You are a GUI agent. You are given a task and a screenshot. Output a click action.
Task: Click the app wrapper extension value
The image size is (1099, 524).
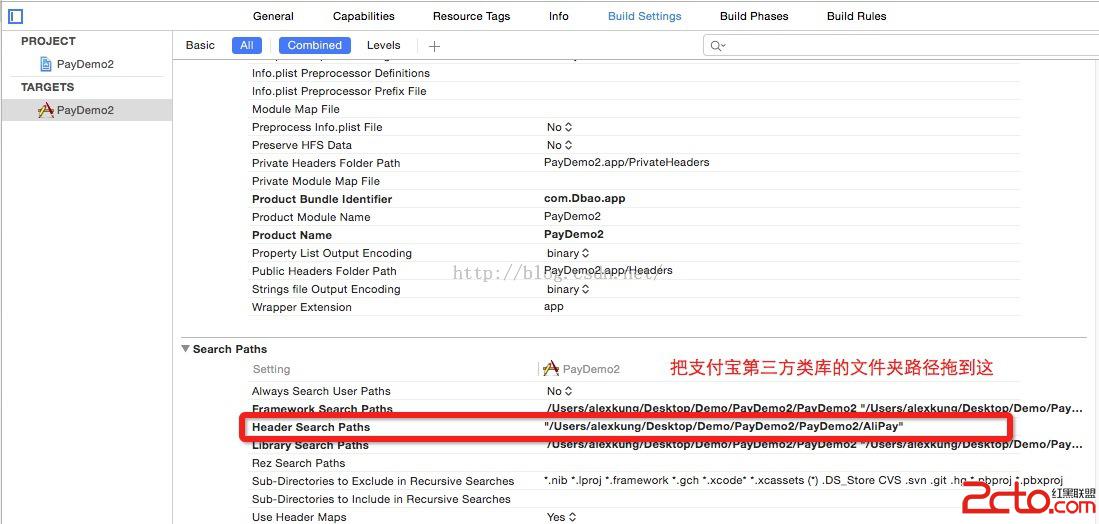click(553, 307)
